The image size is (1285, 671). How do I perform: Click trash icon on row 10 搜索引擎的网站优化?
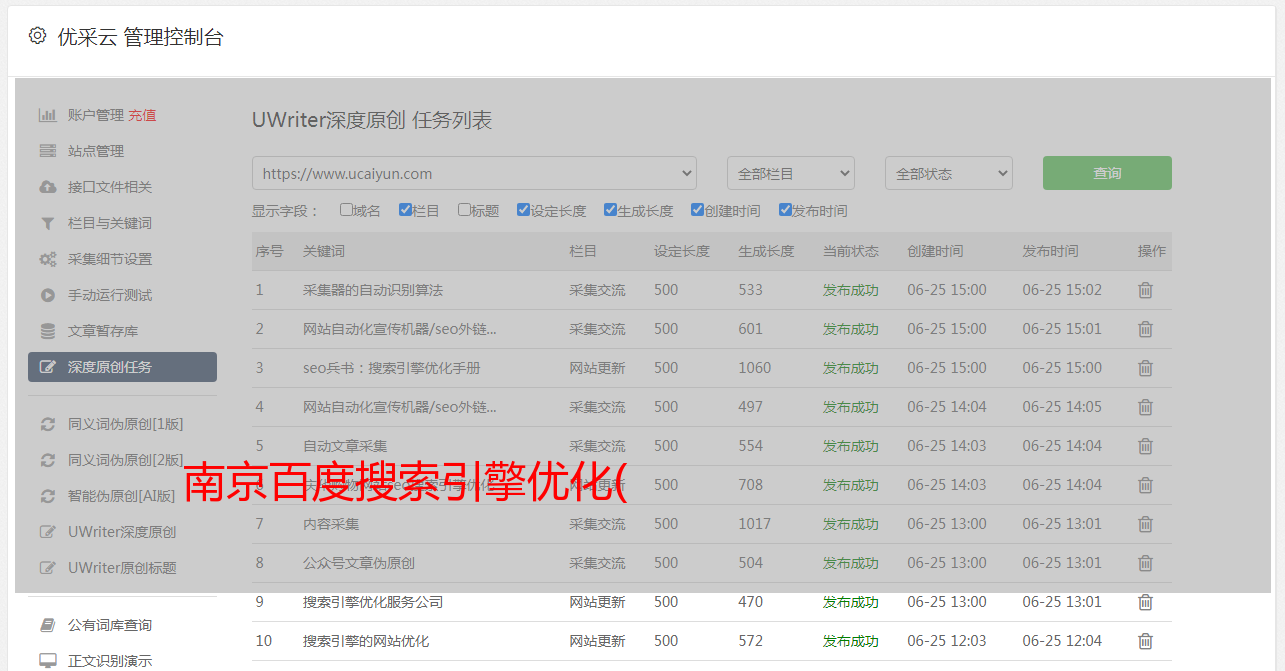click(x=1145, y=641)
